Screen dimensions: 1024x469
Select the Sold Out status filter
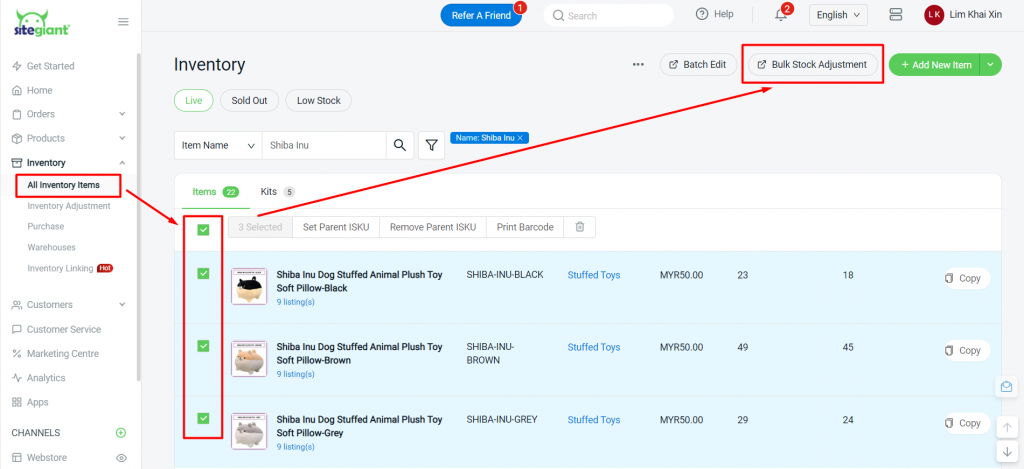249,101
